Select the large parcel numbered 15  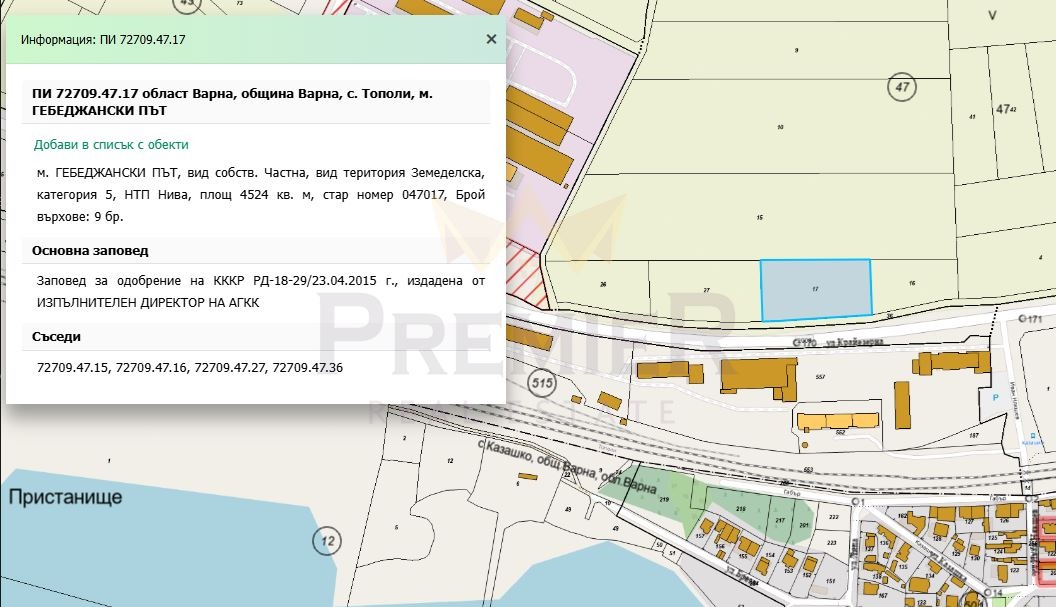(x=760, y=218)
